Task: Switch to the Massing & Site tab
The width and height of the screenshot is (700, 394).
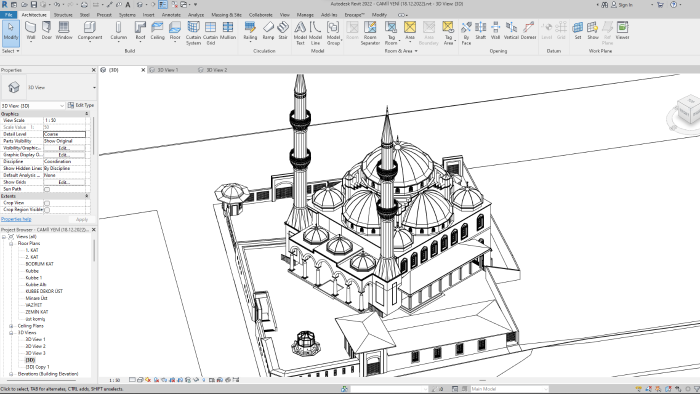Action: 226,15
